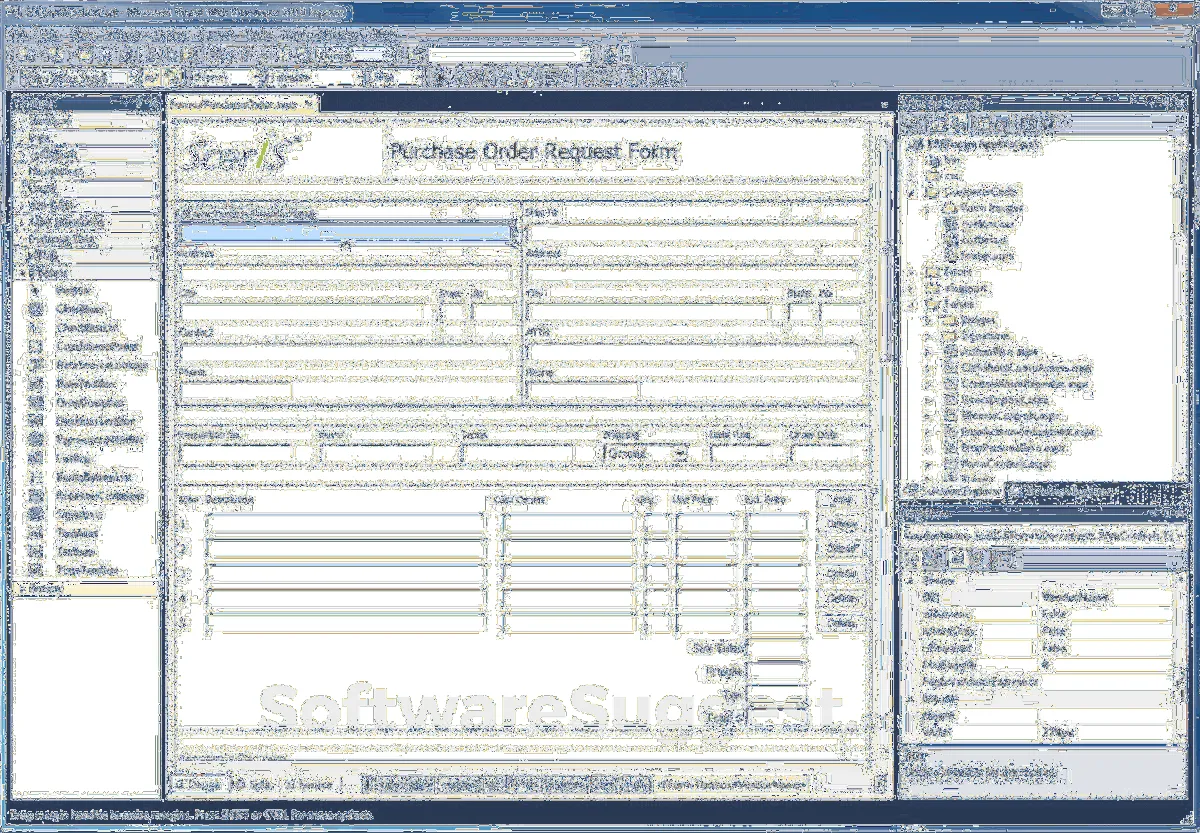Click the Purchase Order Request Form heading
This screenshot has width=1200, height=833.
(x=532, y=152)
